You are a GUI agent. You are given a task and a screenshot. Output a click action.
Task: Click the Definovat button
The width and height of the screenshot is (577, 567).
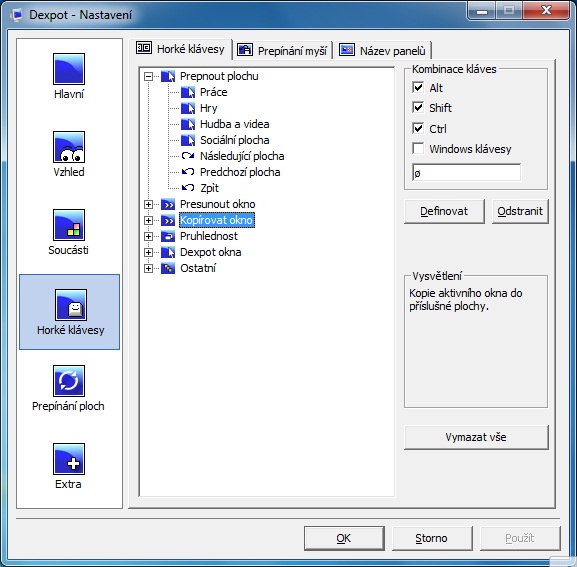pos(444,211)
